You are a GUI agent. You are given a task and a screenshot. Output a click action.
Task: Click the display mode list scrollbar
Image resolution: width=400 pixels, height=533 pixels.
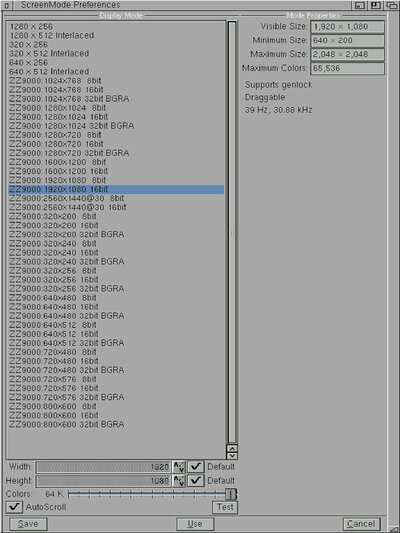pos(232,232)
